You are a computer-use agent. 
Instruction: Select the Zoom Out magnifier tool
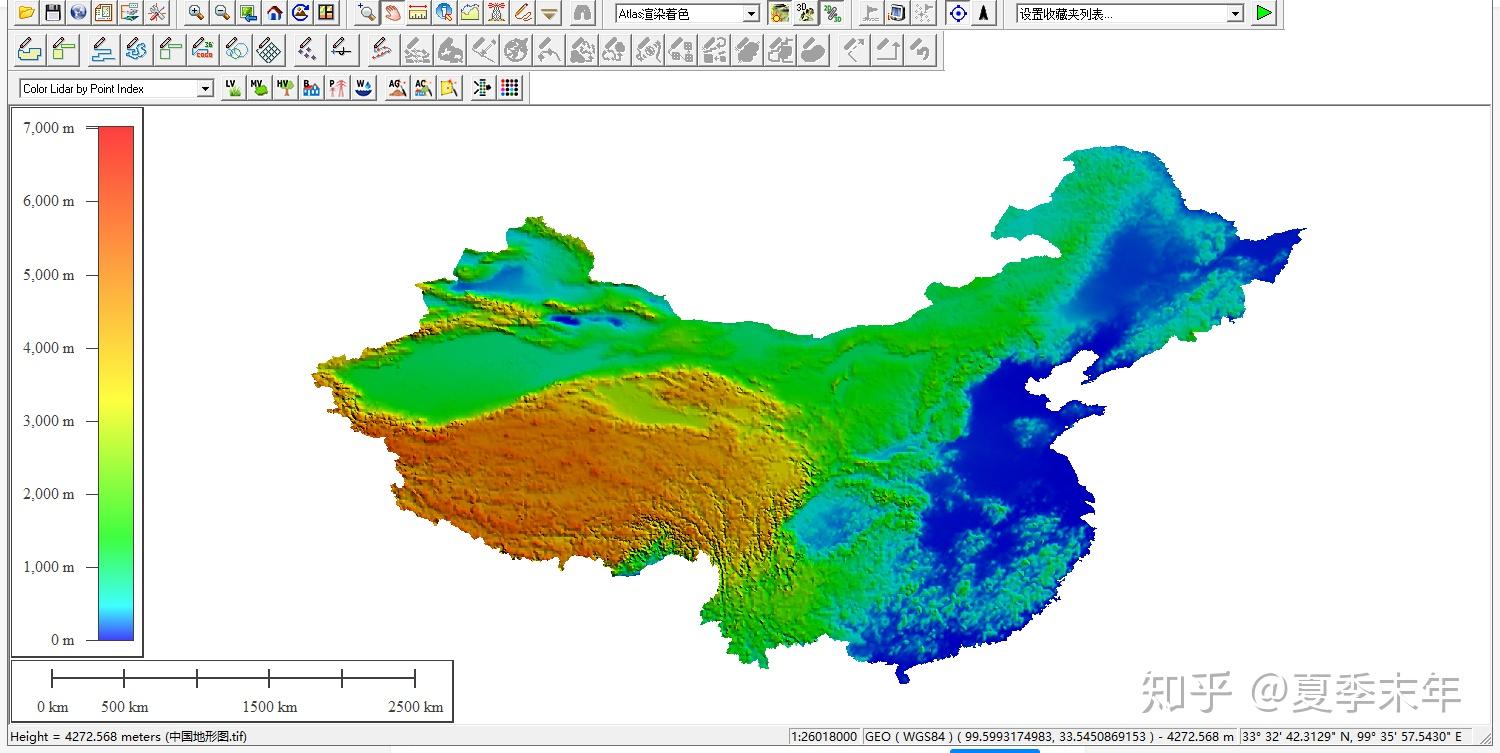coord(222,13)
